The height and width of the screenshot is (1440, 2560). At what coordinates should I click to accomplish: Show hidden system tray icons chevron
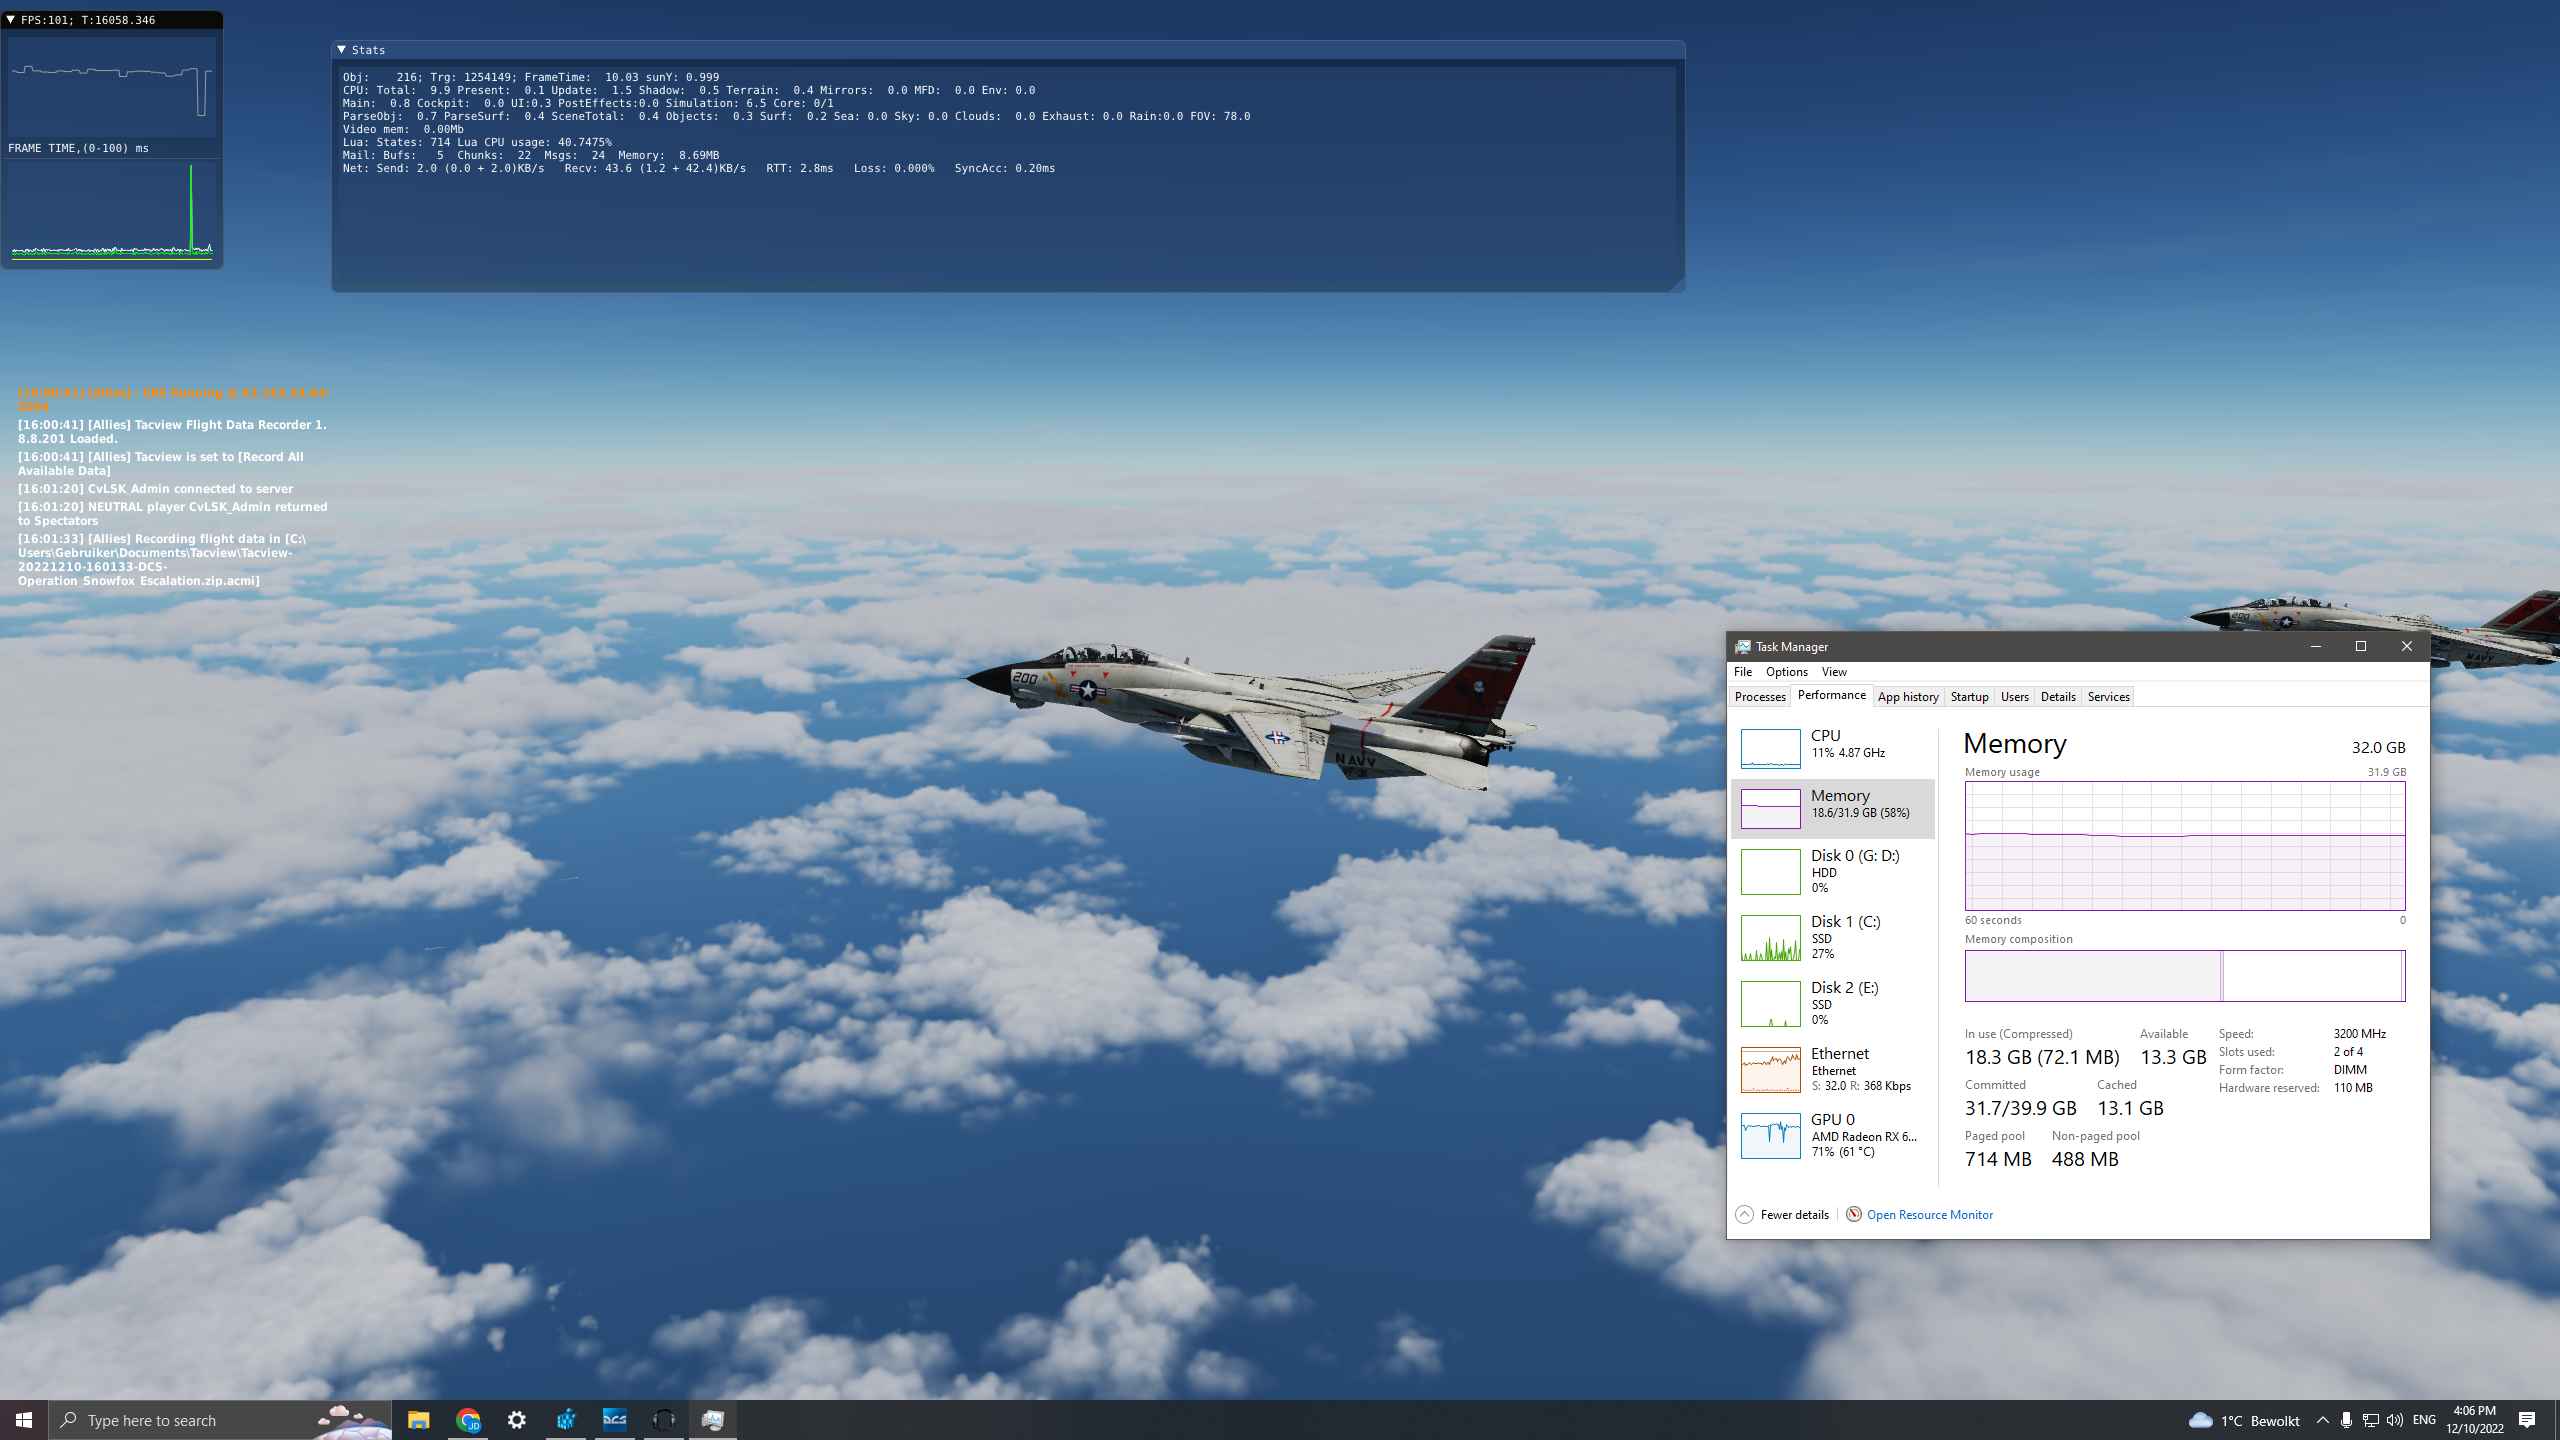coord(2322,1420)
